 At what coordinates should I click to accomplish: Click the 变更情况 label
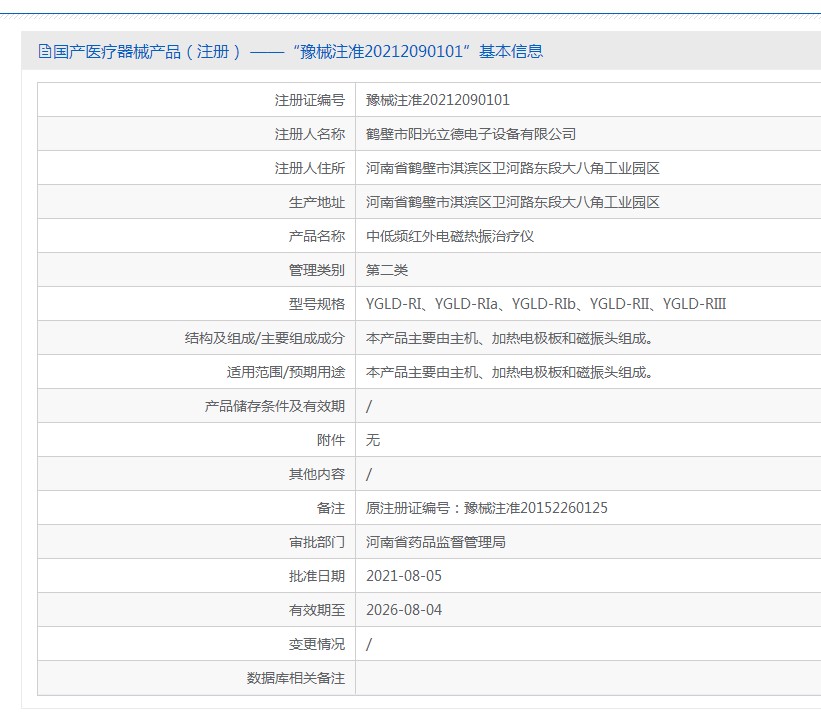coord(316,644)
